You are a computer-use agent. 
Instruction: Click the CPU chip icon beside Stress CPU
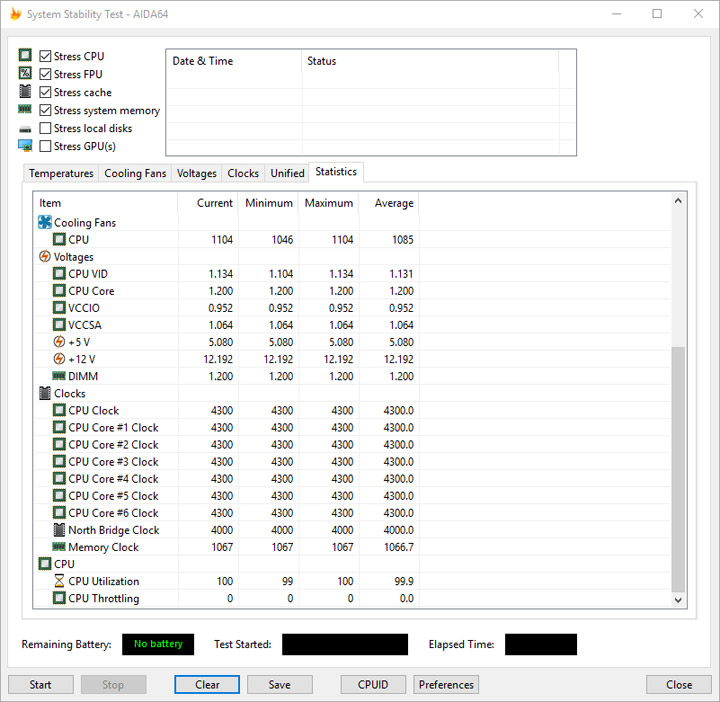[25, 55]
